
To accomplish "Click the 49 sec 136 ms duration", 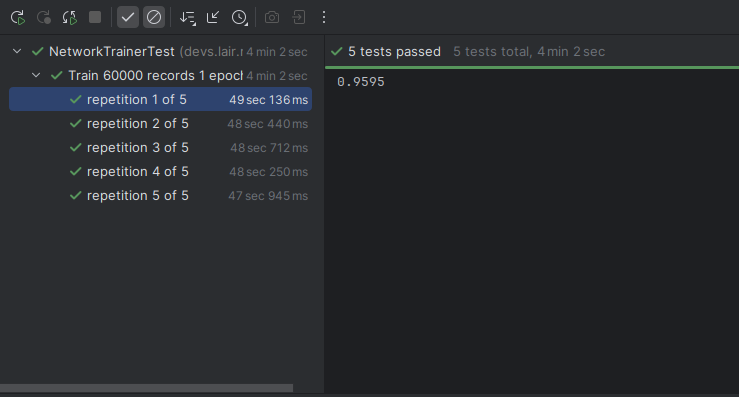I will tap(268, 99).
